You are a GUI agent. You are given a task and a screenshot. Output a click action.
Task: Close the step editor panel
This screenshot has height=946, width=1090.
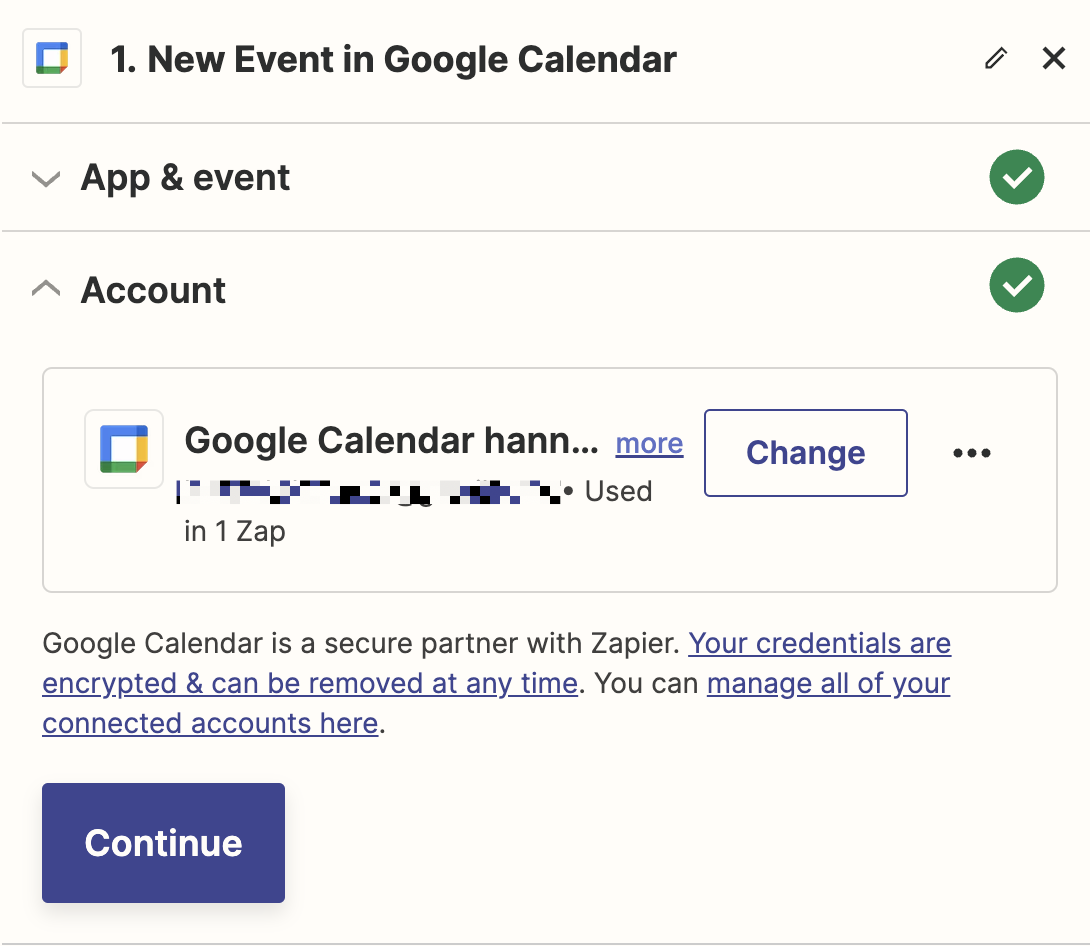pyautogui.click(x=1054, y=59)
